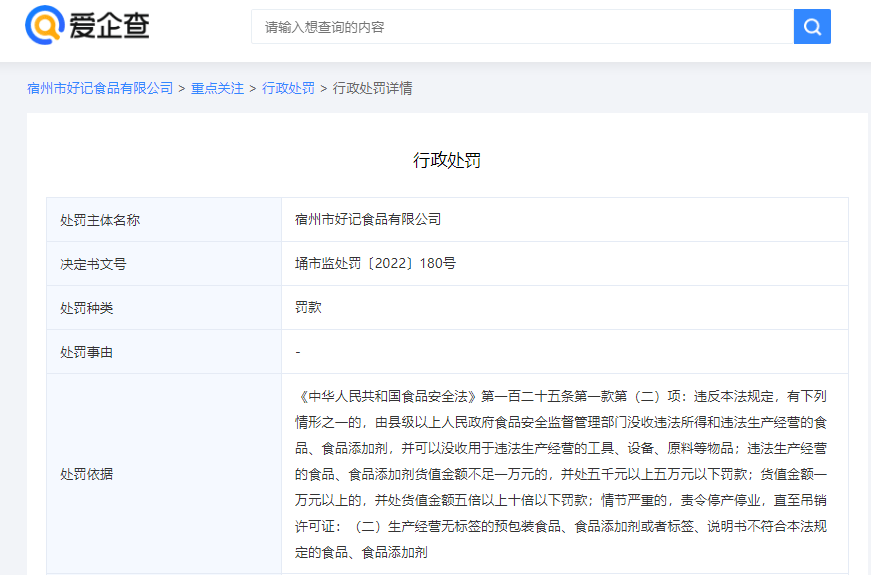Click company name value in penalty table
871x575 pixels.
pyautogui.click(x=368, y=219)
